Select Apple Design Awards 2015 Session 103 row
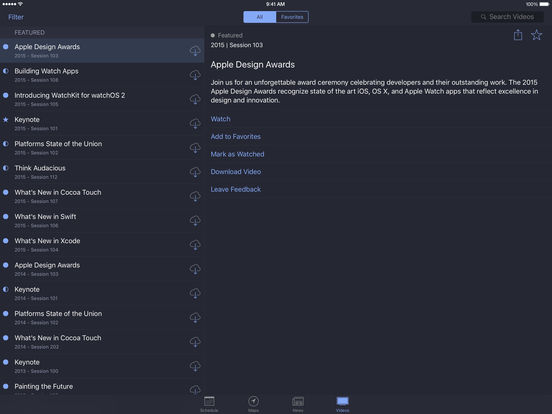Image resolution: width=552 pixels, height=414 pixels. point(102,51)
